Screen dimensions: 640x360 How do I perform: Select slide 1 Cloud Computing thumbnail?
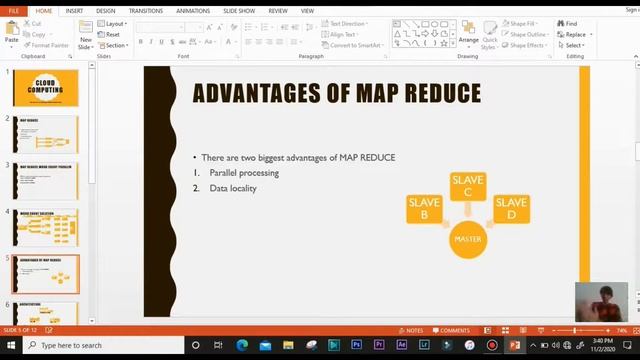point(45,88)
